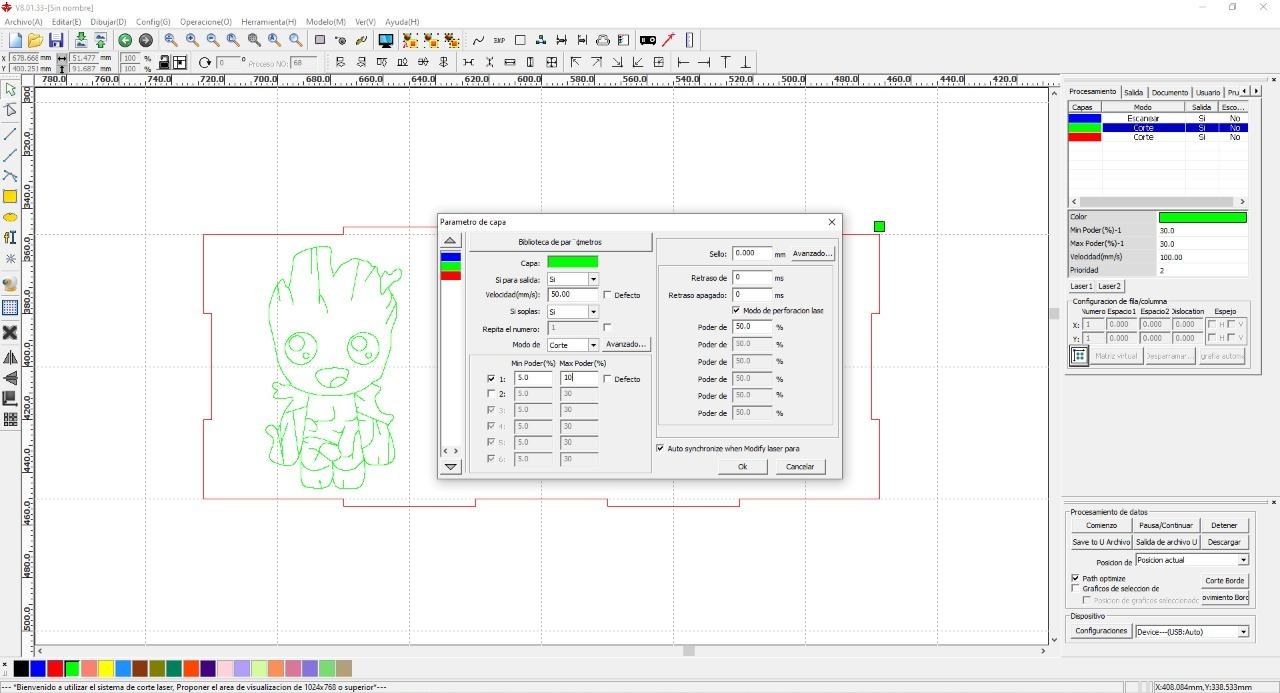The image size is (1280, 693).
Task: Toggle the Repita el numero checkbox
Action: click(x=607, y=328)
